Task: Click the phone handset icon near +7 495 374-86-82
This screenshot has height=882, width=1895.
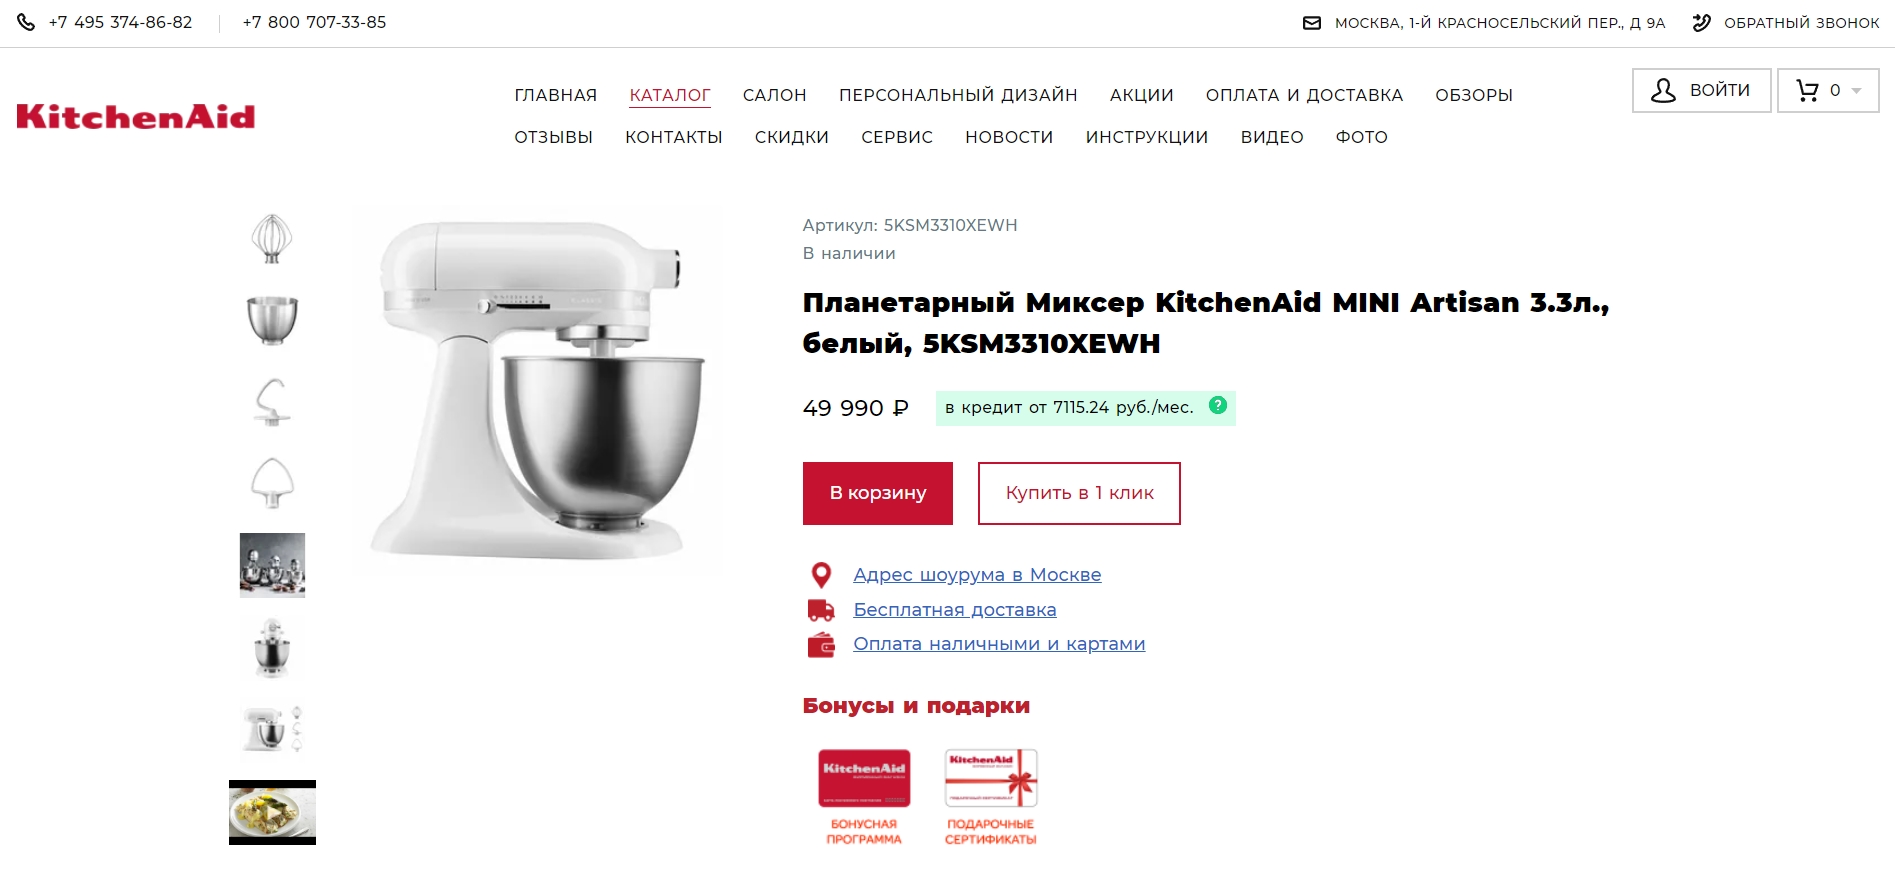Action: point(25,21)
